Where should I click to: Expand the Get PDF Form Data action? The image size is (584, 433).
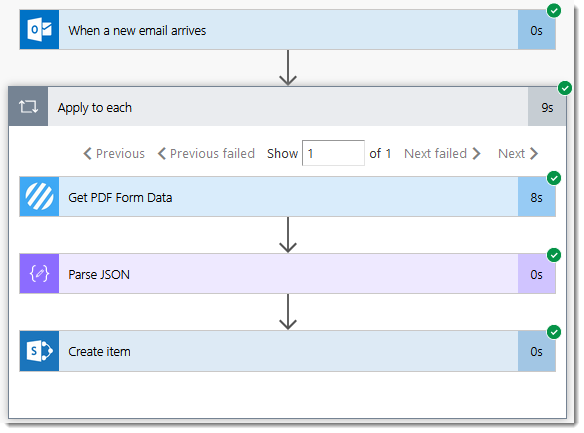click(288, 197)
